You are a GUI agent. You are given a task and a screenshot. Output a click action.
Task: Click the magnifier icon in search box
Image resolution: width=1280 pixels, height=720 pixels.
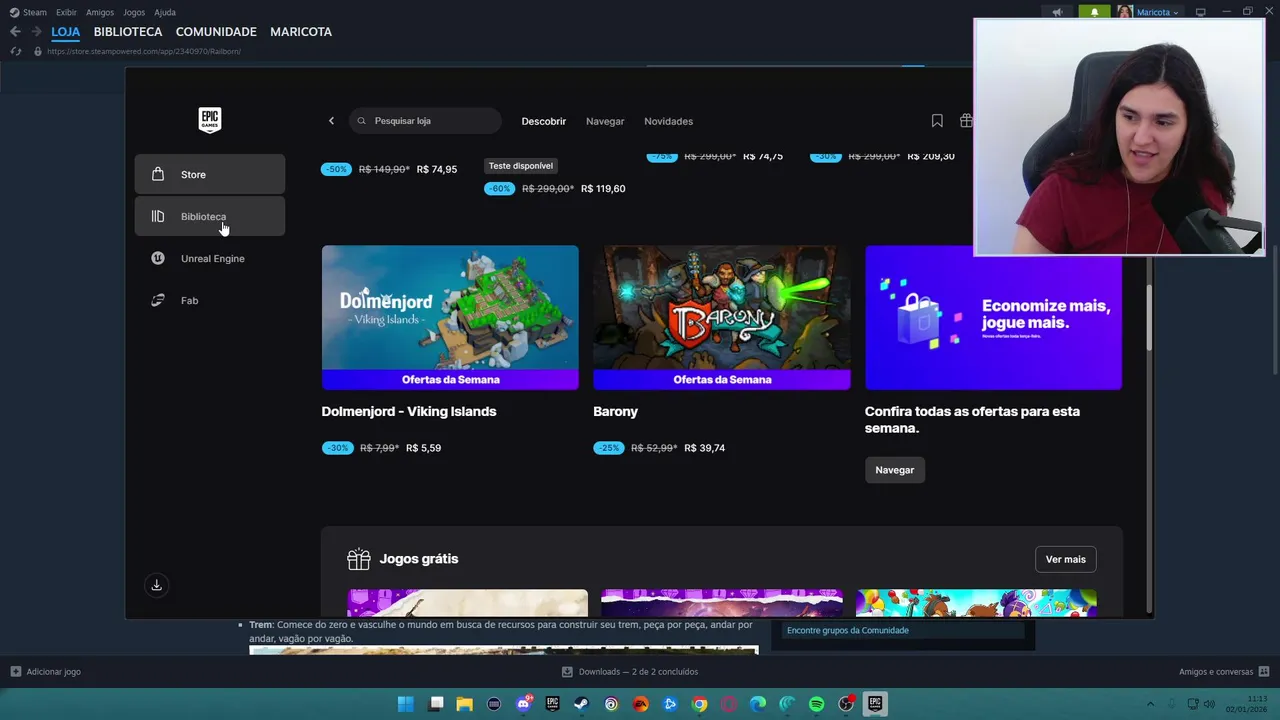pyautogui.click(x=361, y=121)
